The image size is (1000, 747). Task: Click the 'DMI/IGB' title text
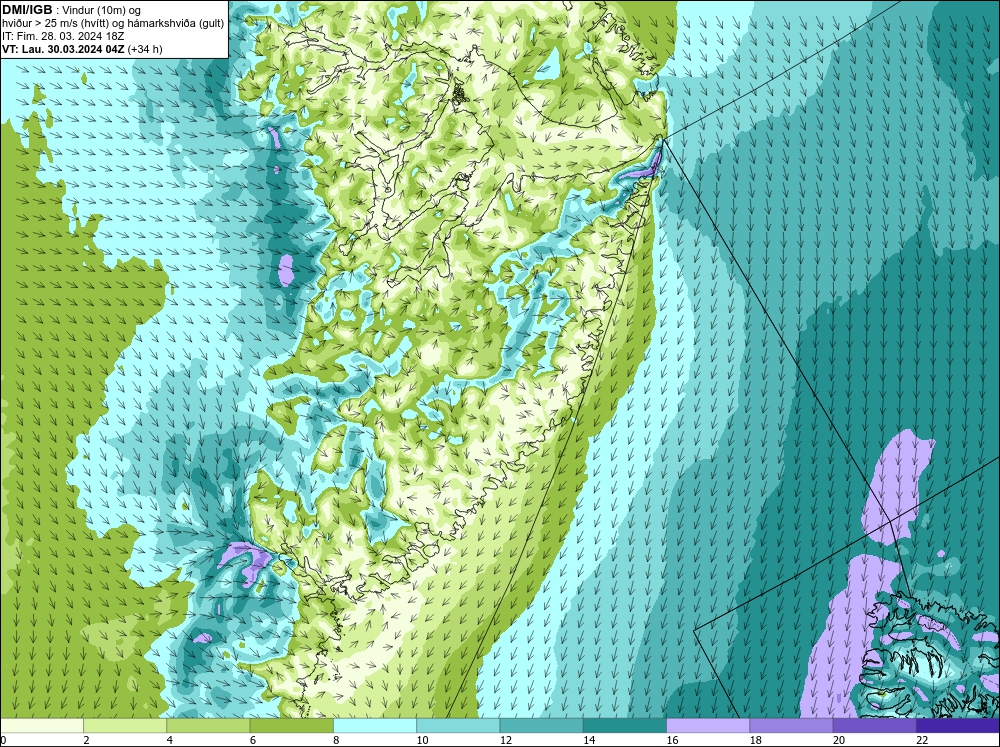coord(27,10)
